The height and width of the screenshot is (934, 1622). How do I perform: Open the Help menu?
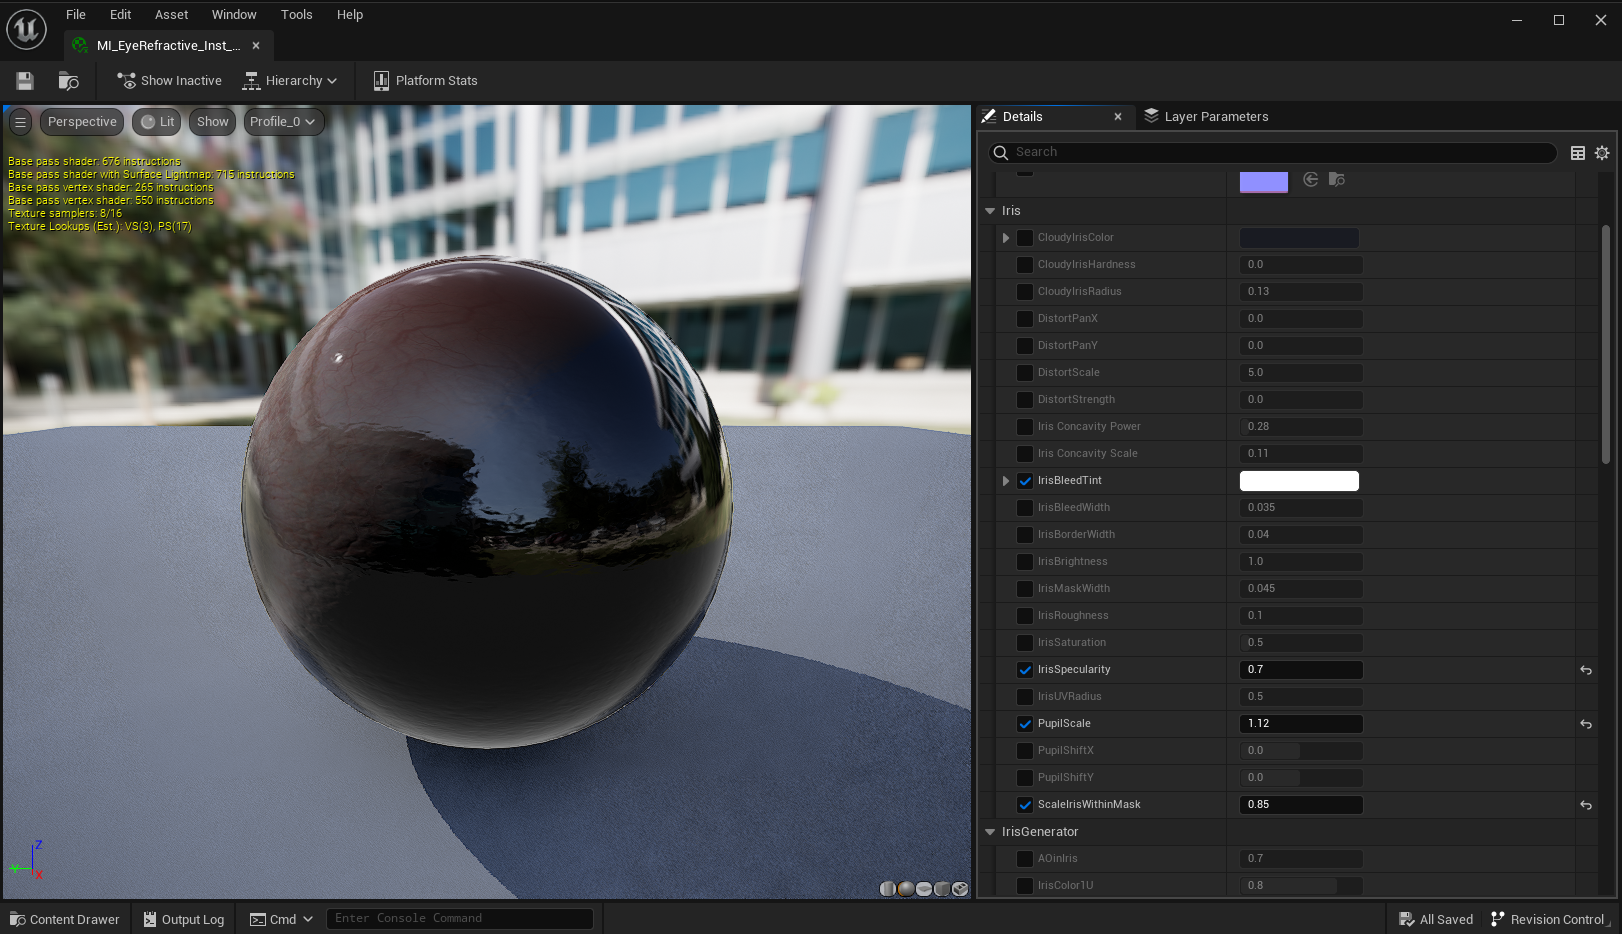(x=350, y=15)
